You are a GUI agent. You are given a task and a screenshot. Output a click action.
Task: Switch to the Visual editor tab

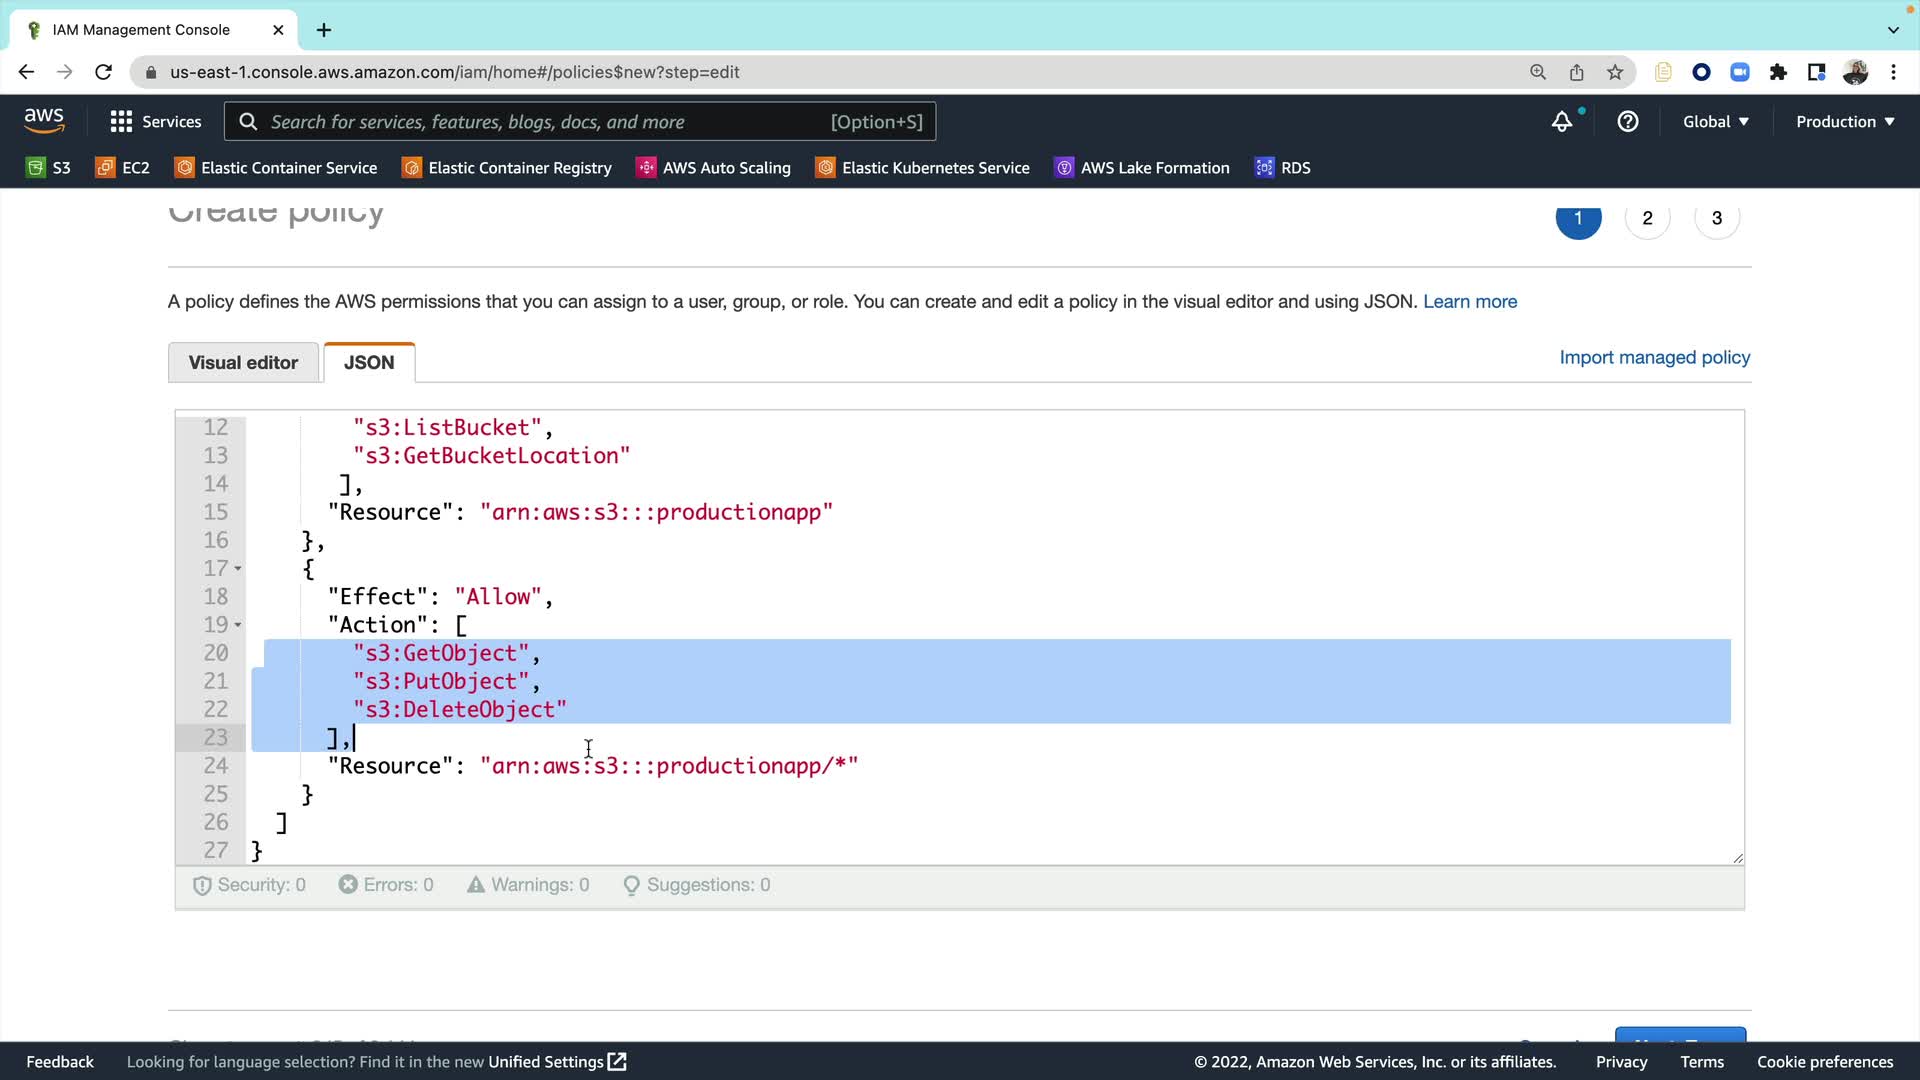click(x=243, y=363)
